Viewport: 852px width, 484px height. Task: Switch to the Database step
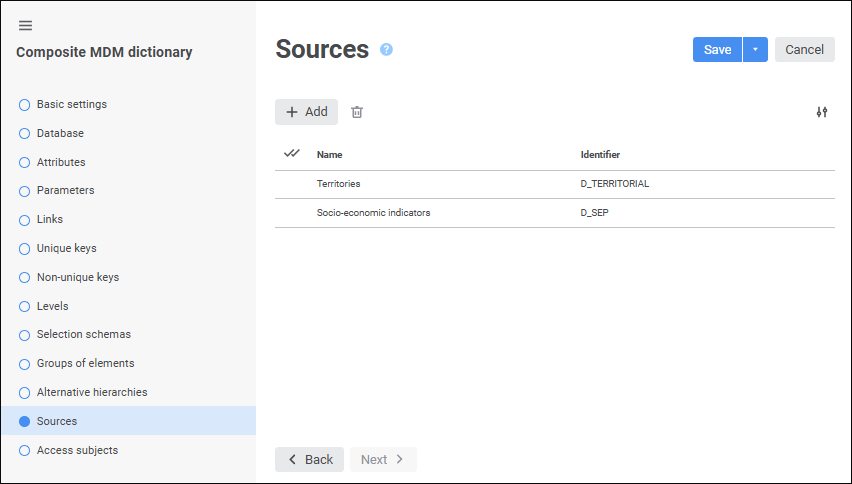(60, 133)
